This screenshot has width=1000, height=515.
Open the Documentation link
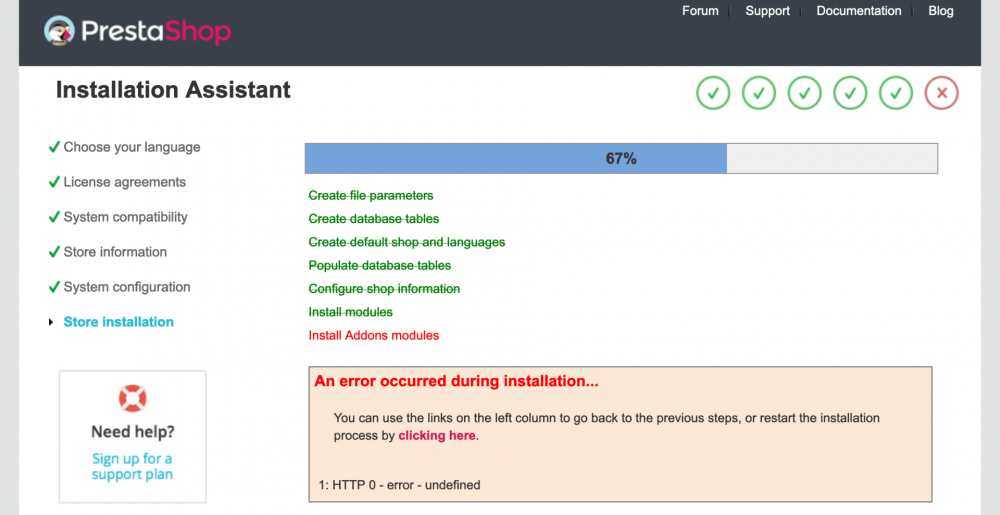pyautogui.click(x=858, y=11)
